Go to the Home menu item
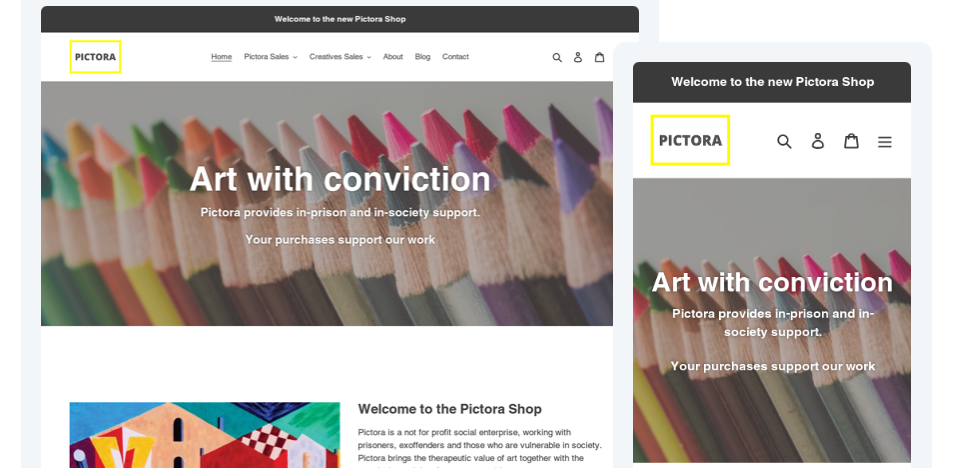 221,57
